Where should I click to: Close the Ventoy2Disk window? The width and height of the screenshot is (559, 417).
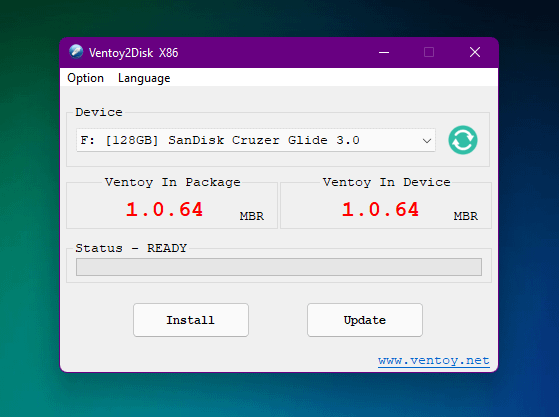click(x=475, y=52)
